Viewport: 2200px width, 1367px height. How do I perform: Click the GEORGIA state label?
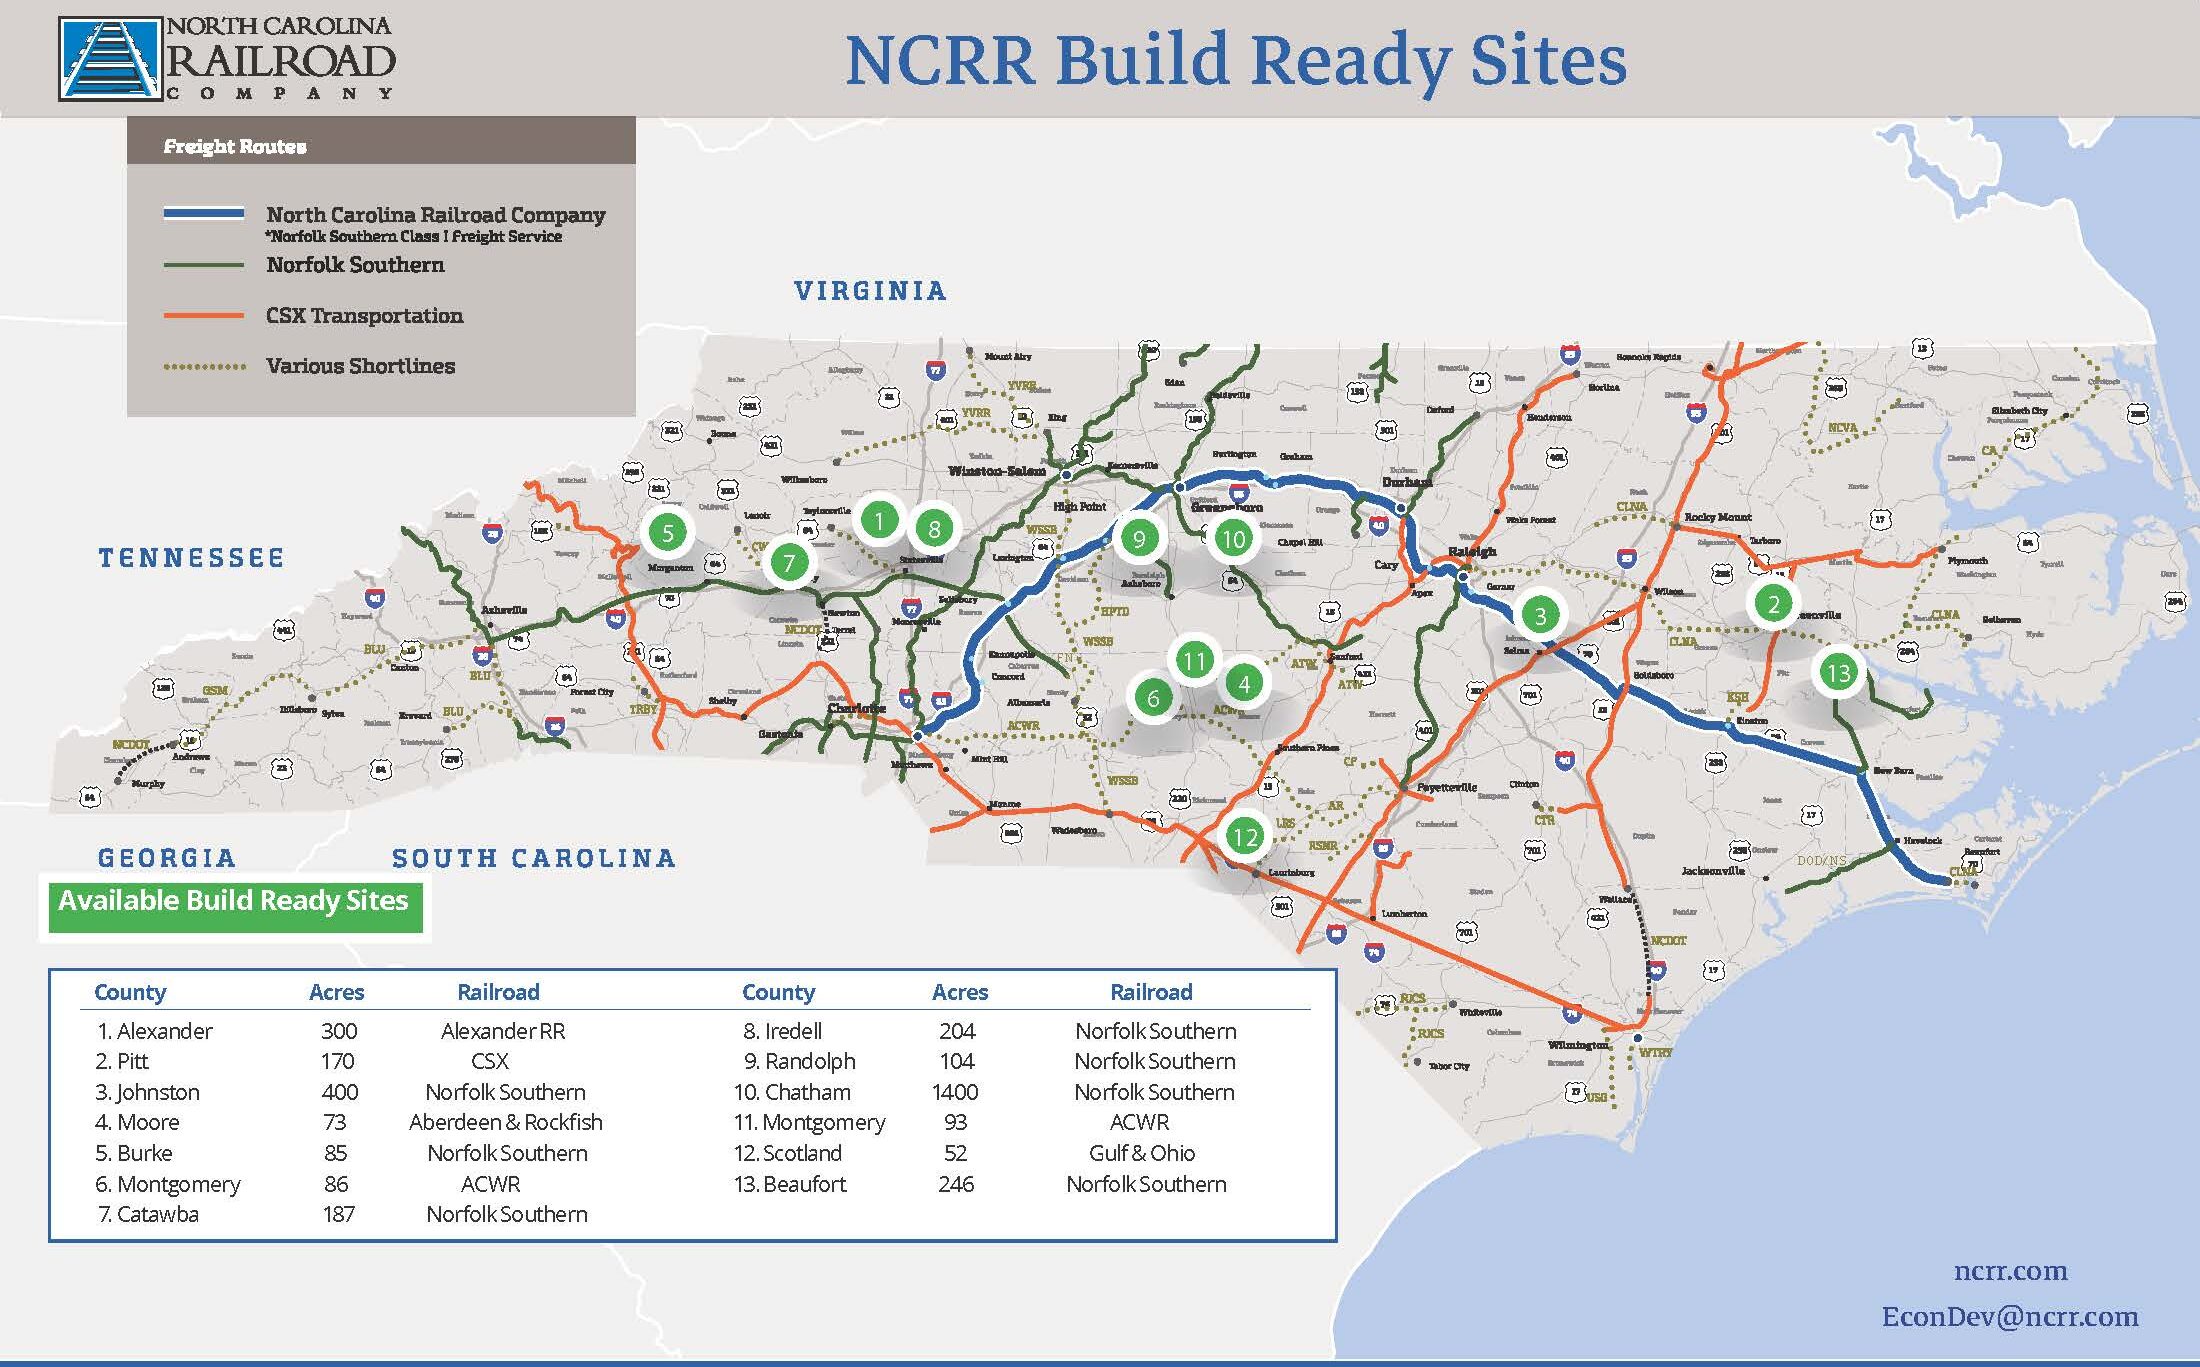click(167, 858)
